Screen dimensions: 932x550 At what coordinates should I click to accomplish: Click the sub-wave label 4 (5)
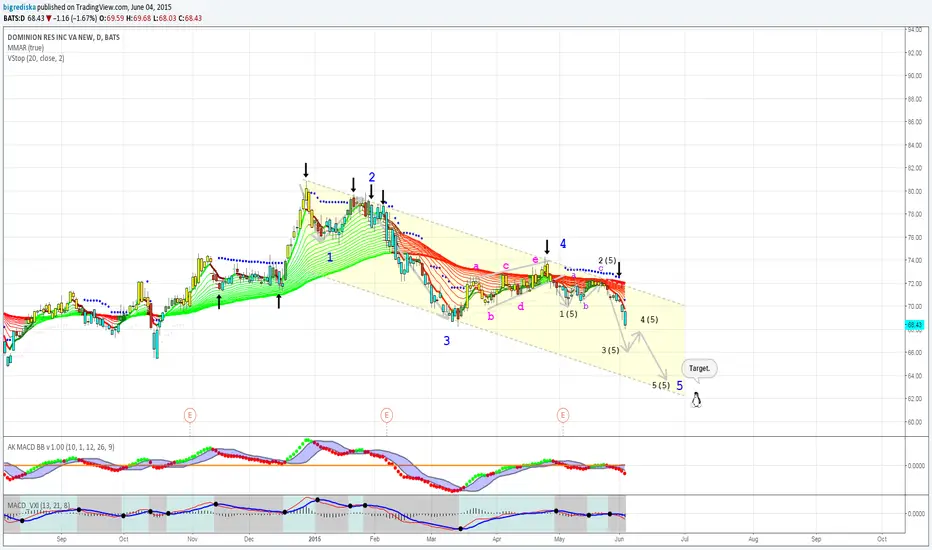pos(649,320)
